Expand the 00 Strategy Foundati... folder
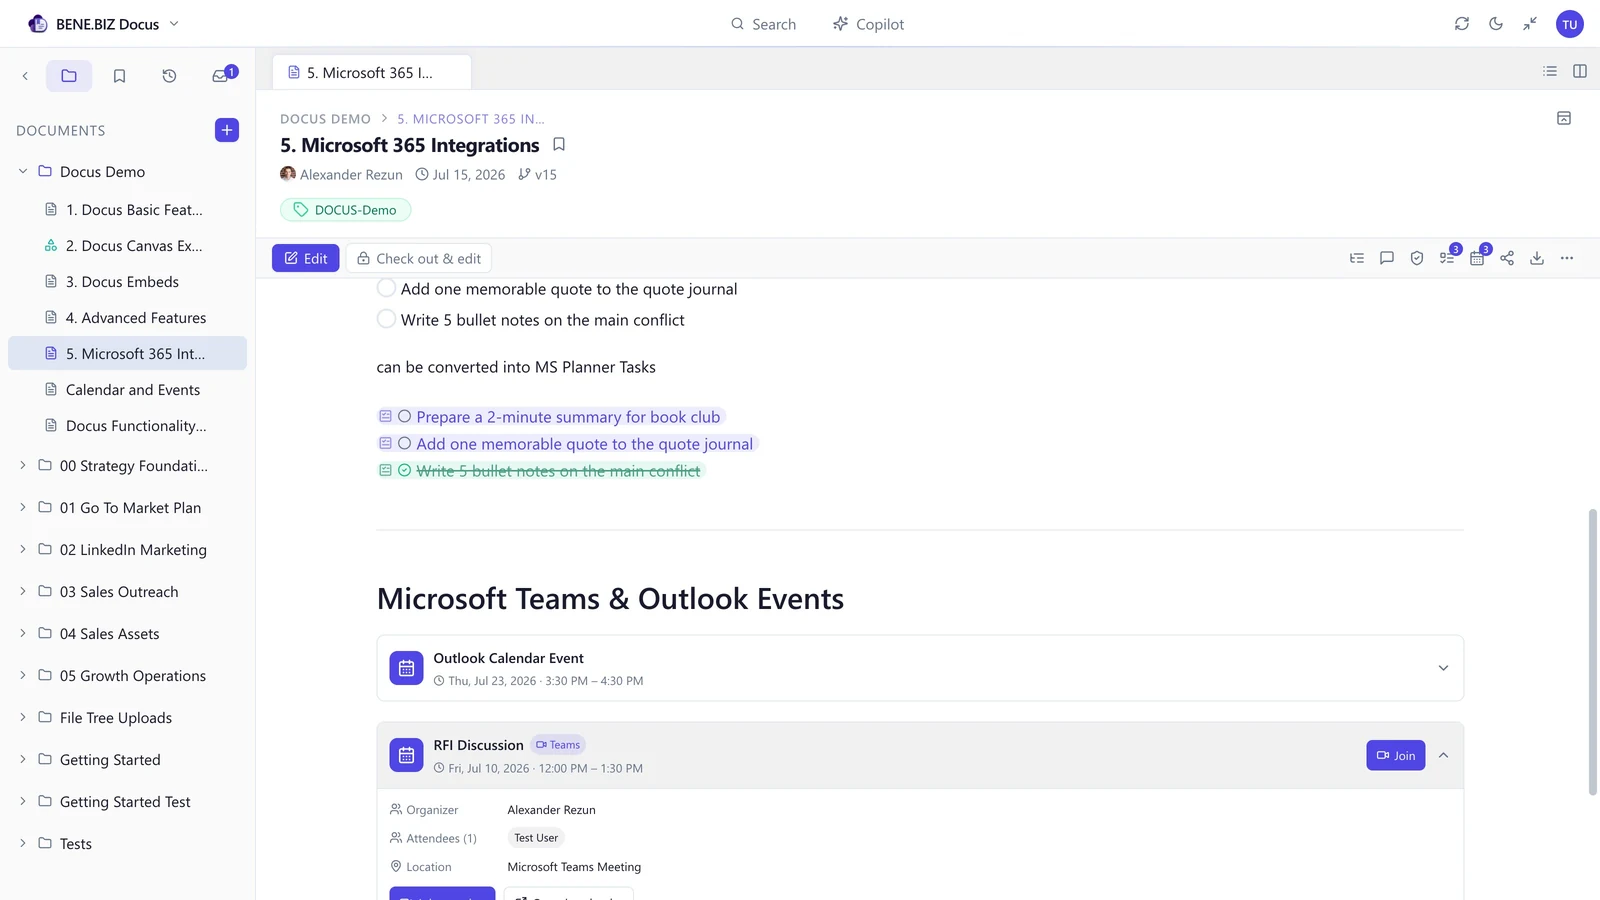The height and width of the screenshot is (900, 1600). pos(23,465)
